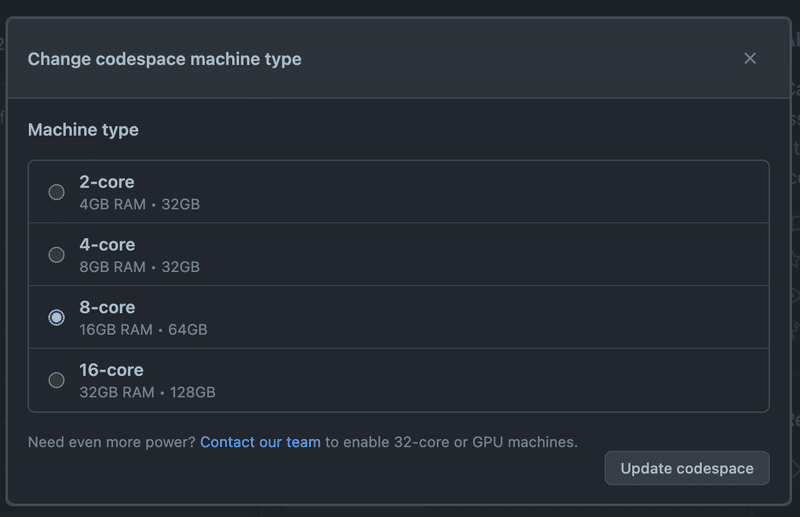Click the 8-core option label
800x517 pixels.
(x=106, y=307)
